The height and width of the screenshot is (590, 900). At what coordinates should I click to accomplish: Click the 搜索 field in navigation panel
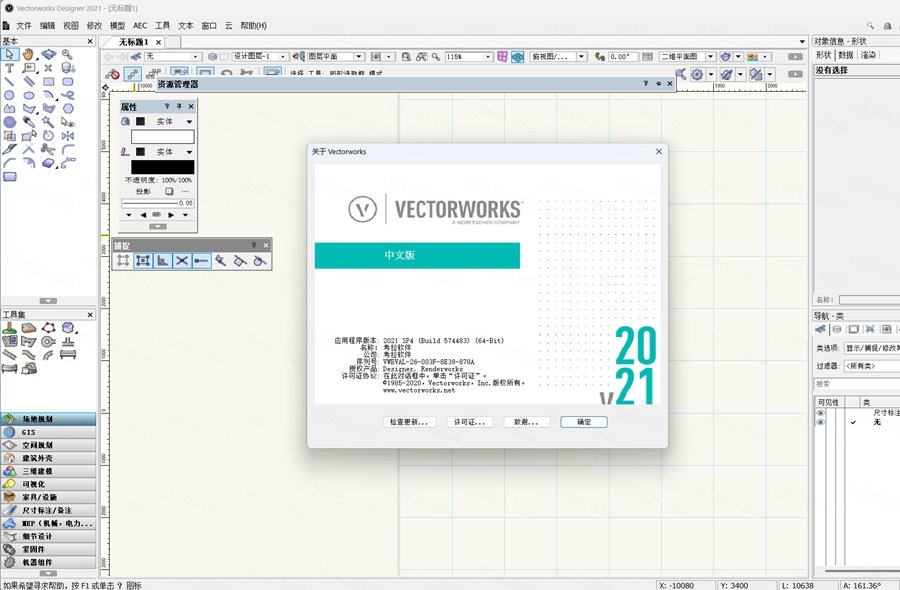click(x=857, y=383)
